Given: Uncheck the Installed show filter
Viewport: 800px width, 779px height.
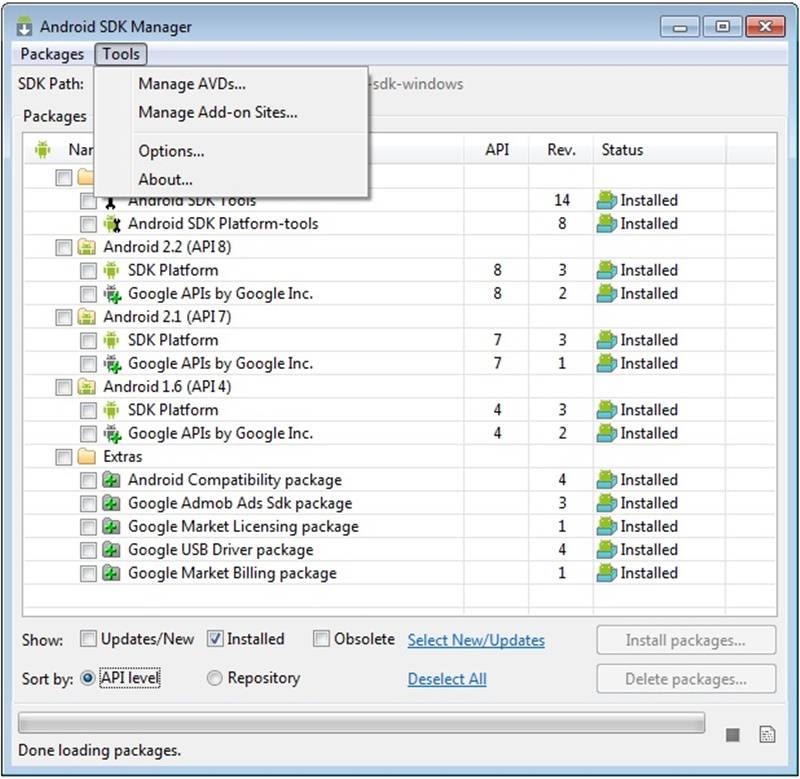Looking at the screenshot, I should pyautogui.click(x=215, y=639).
